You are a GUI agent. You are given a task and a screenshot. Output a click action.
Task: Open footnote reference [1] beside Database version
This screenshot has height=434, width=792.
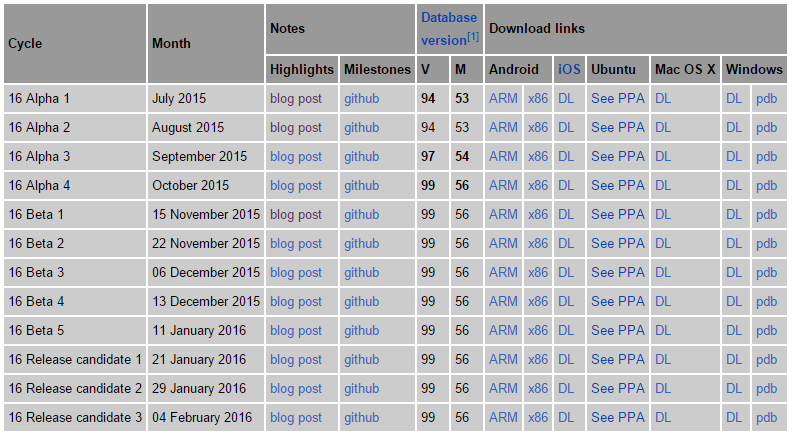[x=473, y=38]
